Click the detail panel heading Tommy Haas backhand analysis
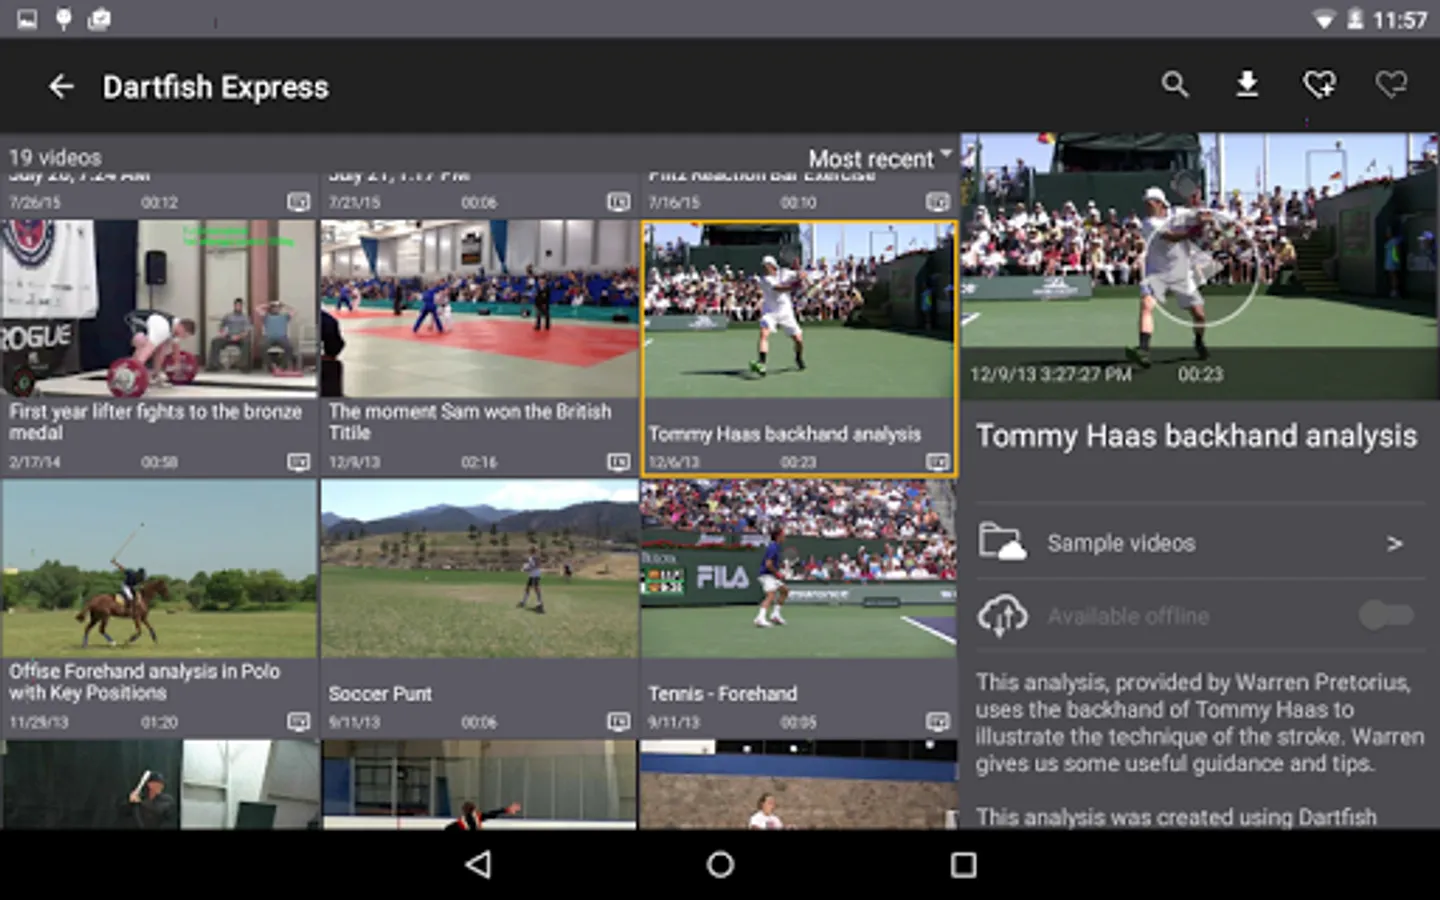The height and width of the screenshot is (900, 1440). click(x=1196, y=436)
